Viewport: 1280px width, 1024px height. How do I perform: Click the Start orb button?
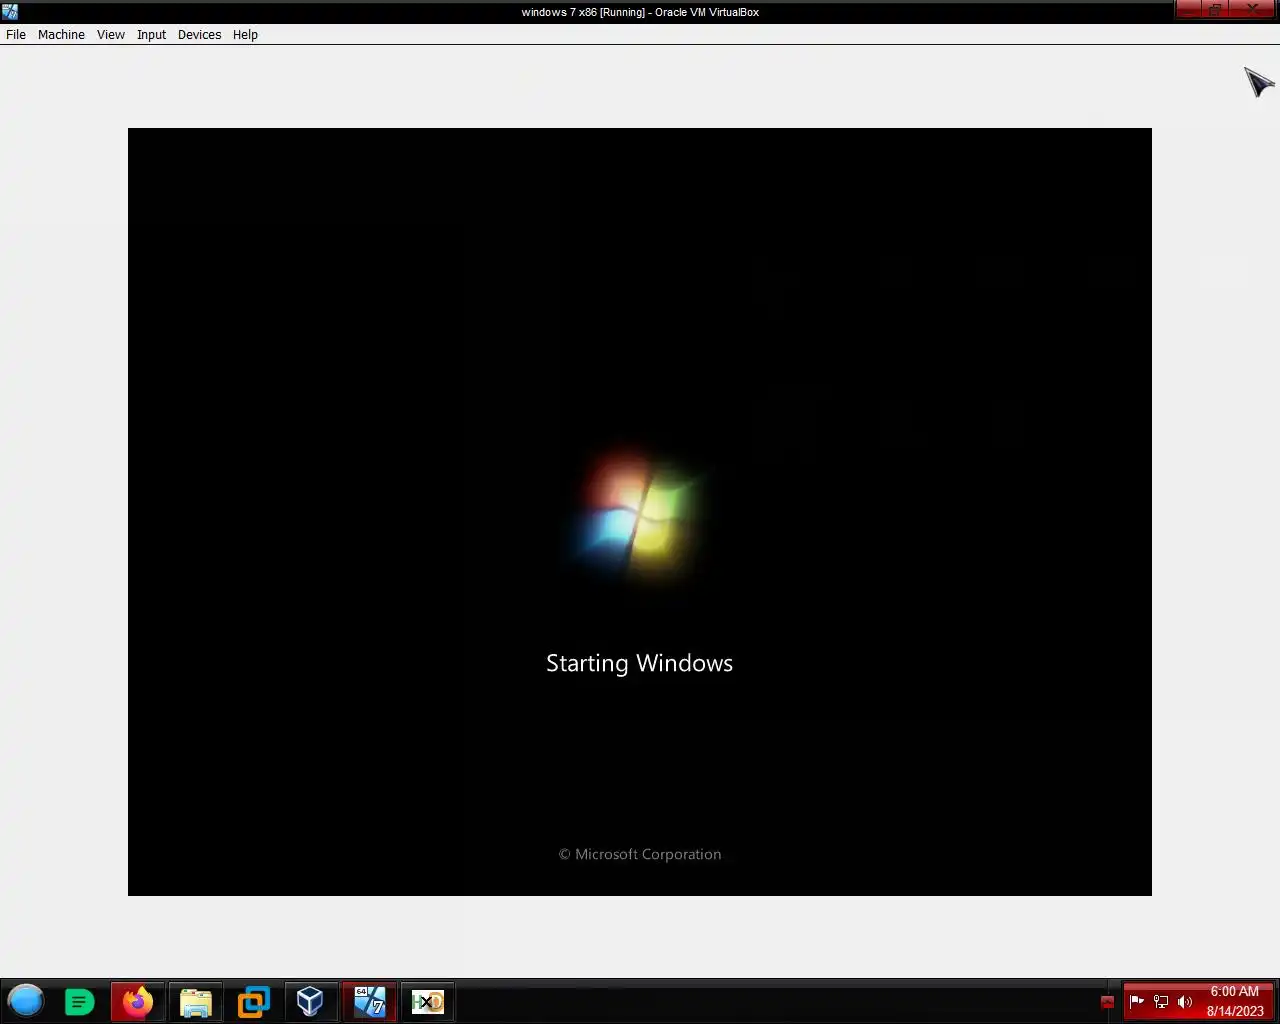coord(26,1001)
